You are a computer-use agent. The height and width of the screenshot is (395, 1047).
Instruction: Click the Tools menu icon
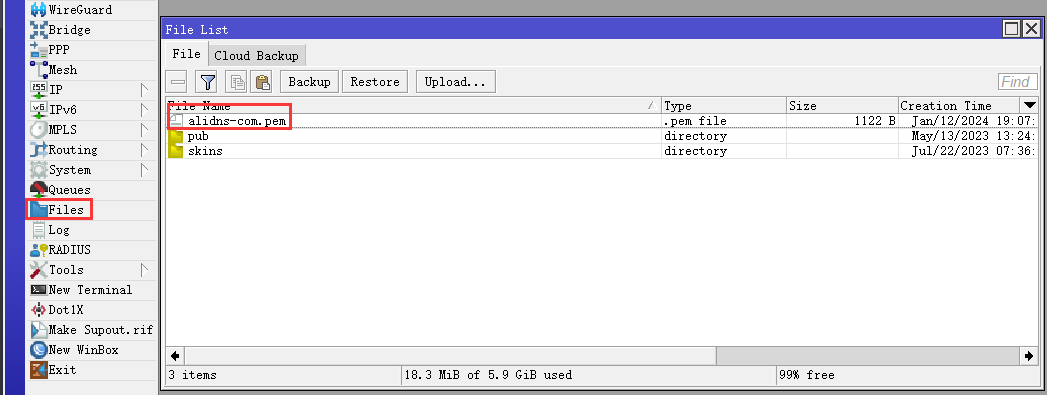[x=39, y=270]
